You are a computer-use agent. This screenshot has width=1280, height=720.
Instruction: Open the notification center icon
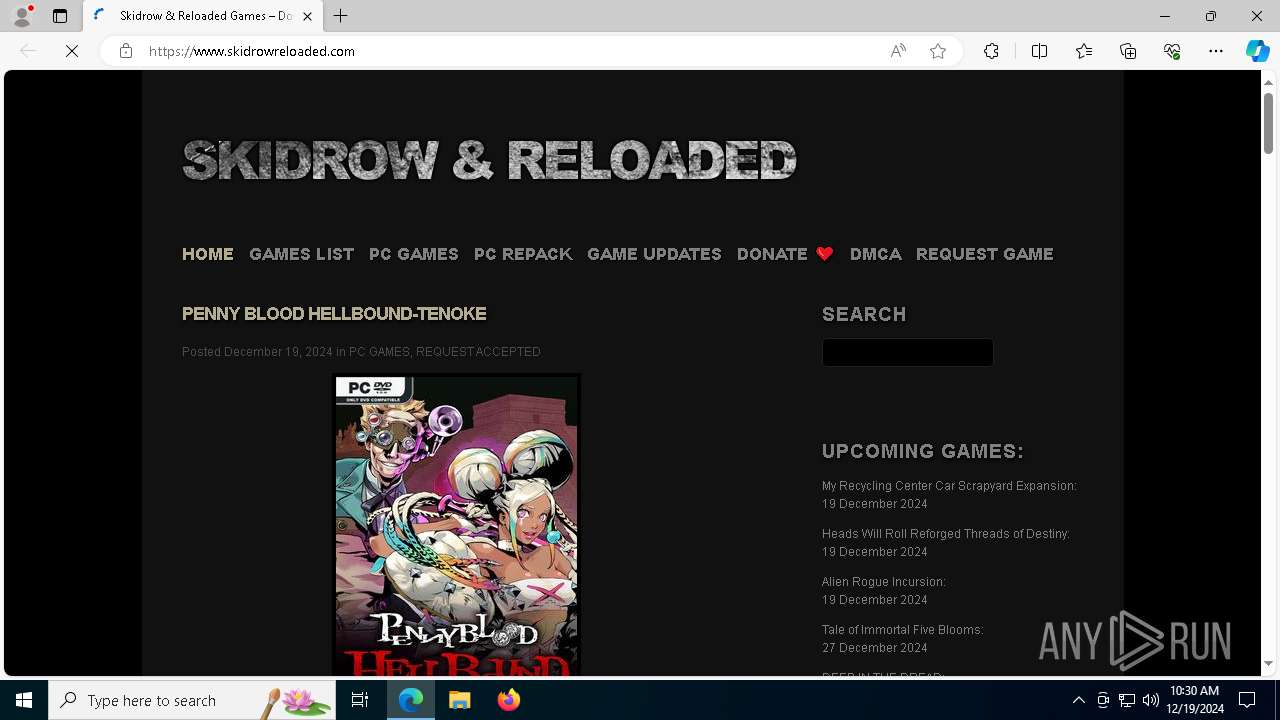(x=1247, y=700)
